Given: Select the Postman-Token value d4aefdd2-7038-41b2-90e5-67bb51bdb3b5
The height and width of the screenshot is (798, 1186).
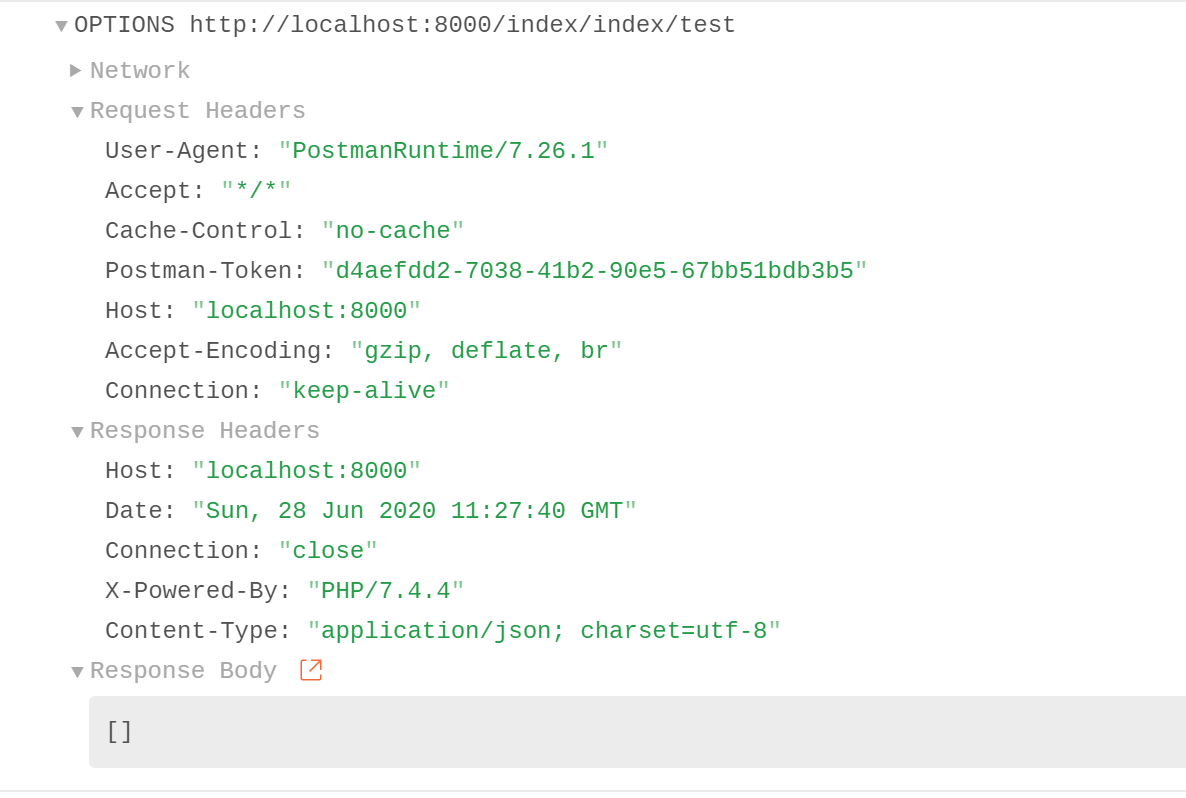Looking at the screenshot, I should (595, 271).
